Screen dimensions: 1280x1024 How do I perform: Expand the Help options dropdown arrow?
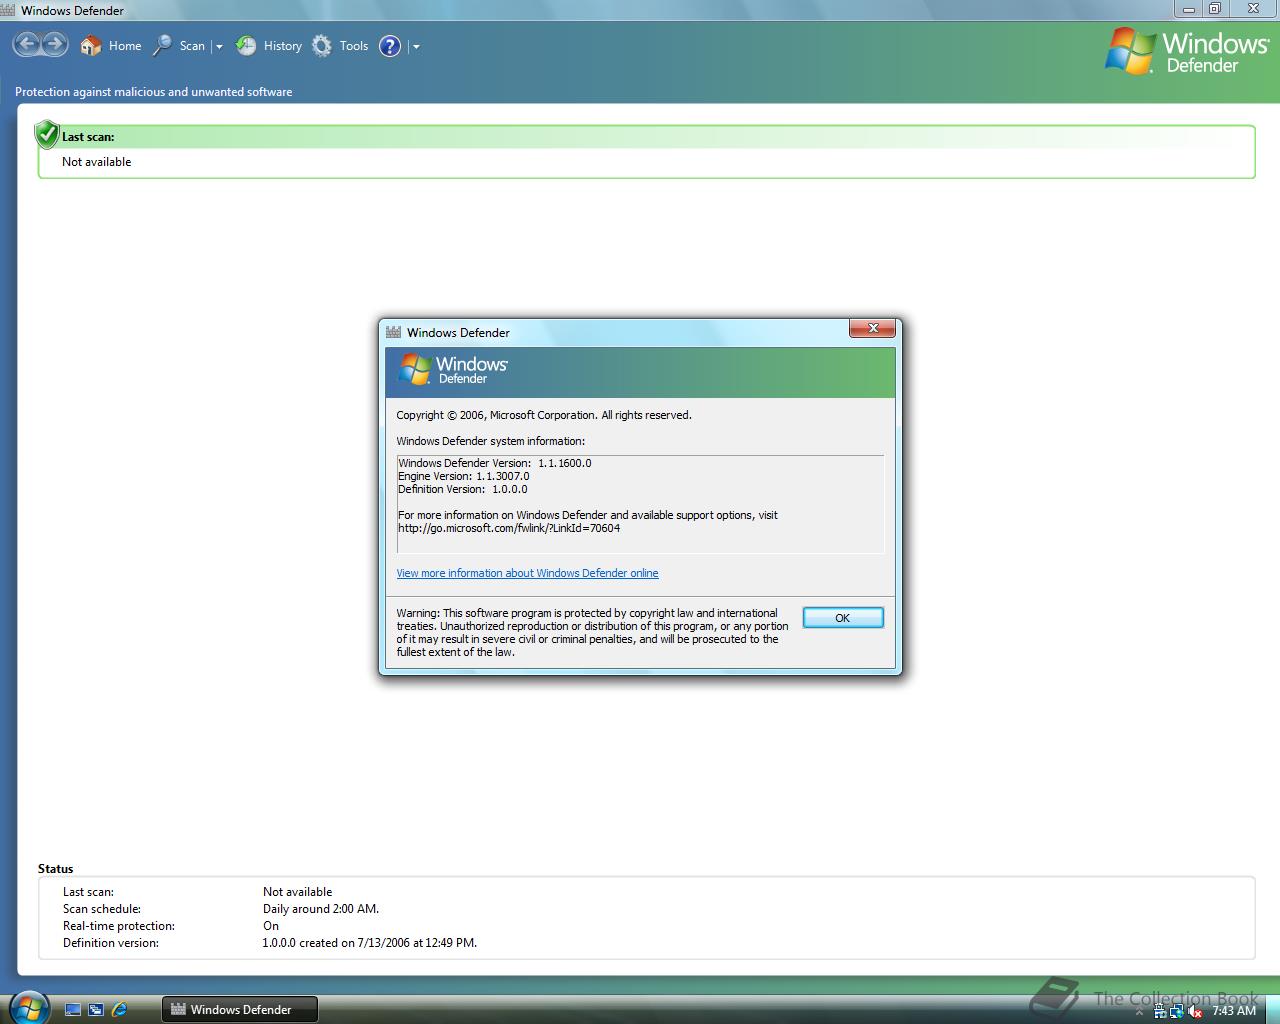416,46
